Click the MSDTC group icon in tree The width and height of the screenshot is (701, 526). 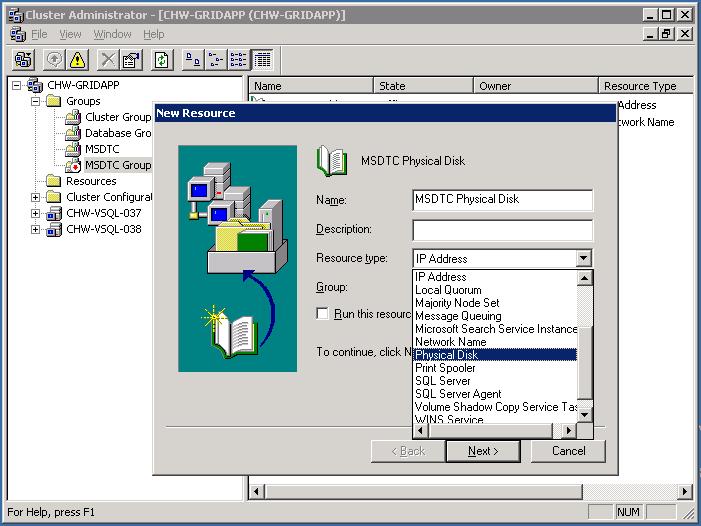coord(72,149)
